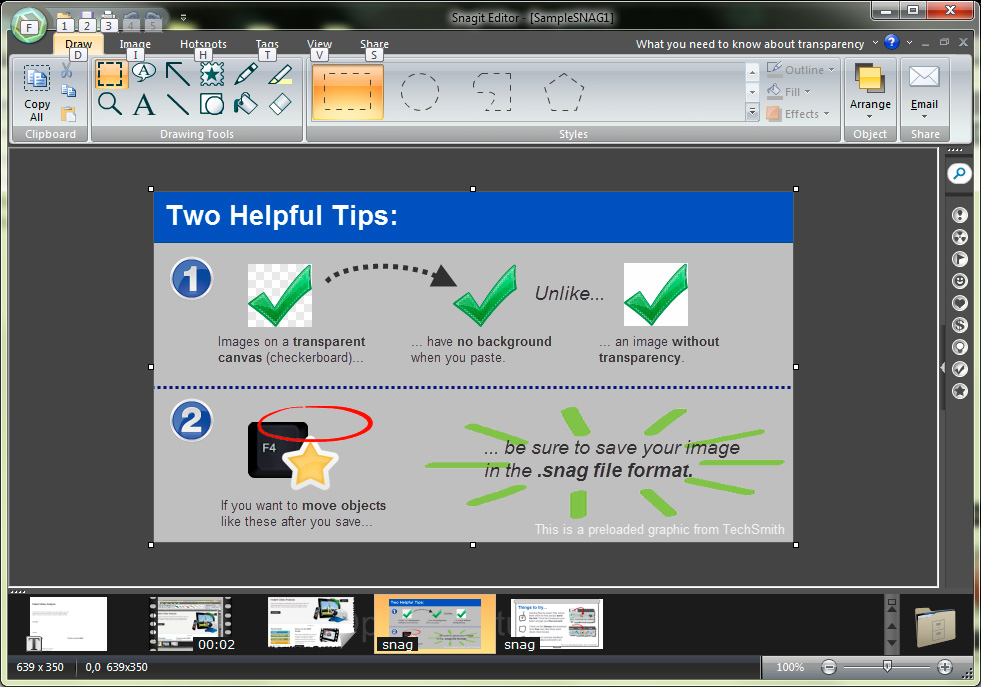Select the Highlighter tool
981x687 pixels.
coord(280,72)
